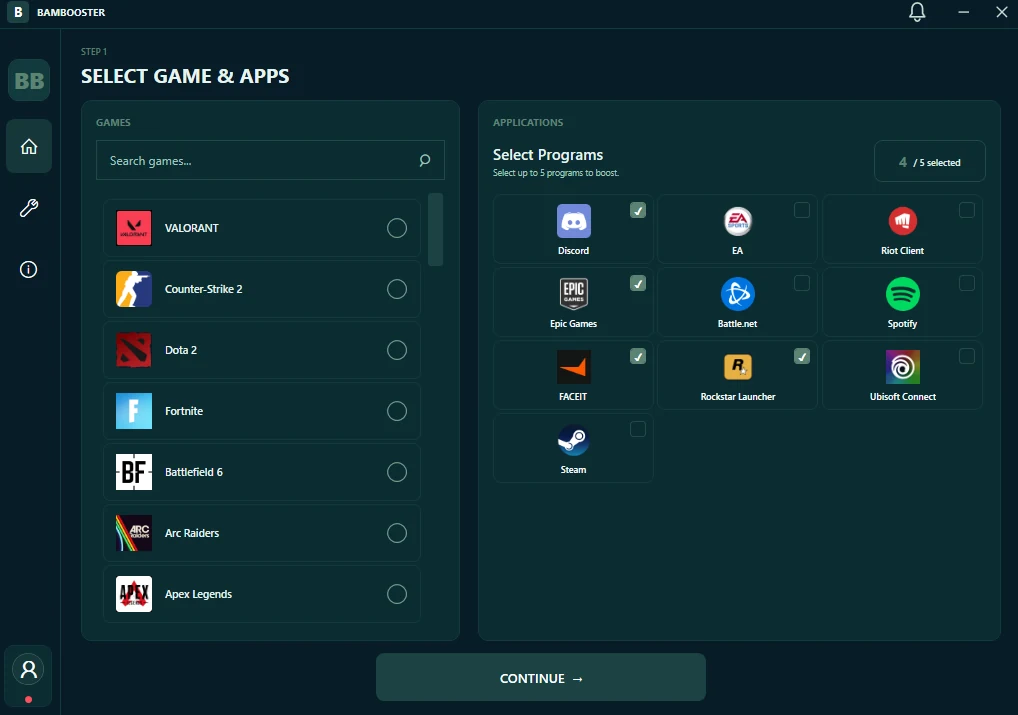
Task: Select the Counter-Strike 2 radio button
Action: pos(397,289)
